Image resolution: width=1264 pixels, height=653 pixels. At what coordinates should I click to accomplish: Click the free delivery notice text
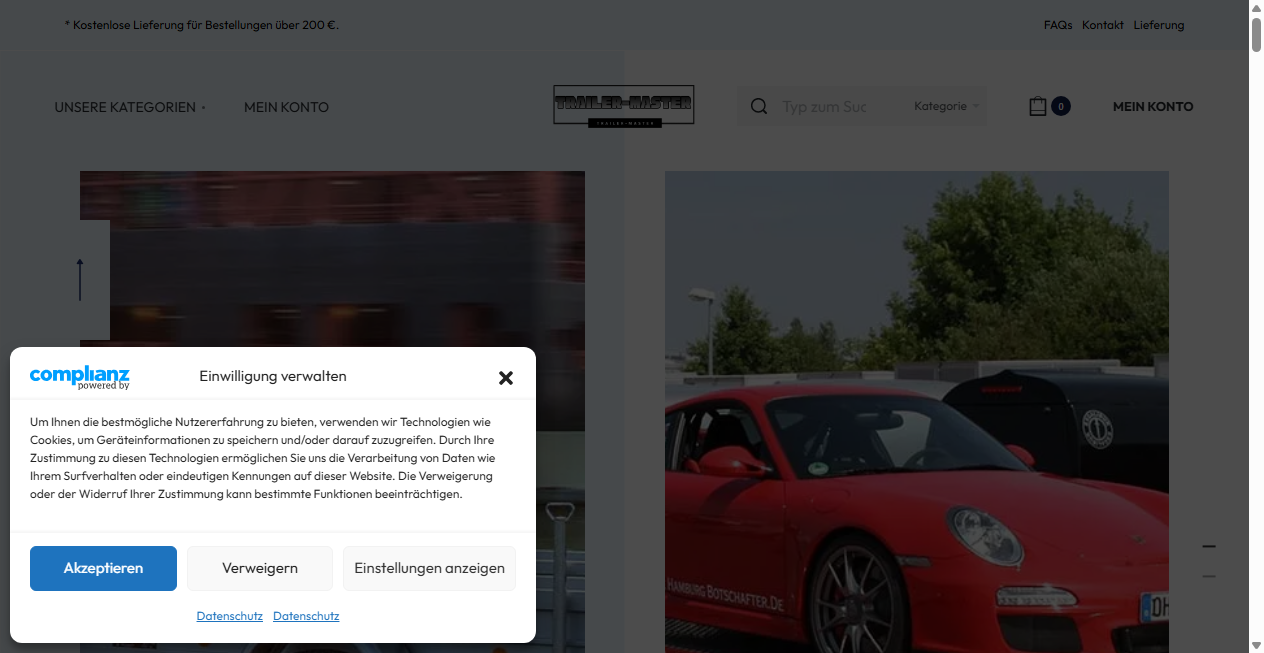point(202,25)
